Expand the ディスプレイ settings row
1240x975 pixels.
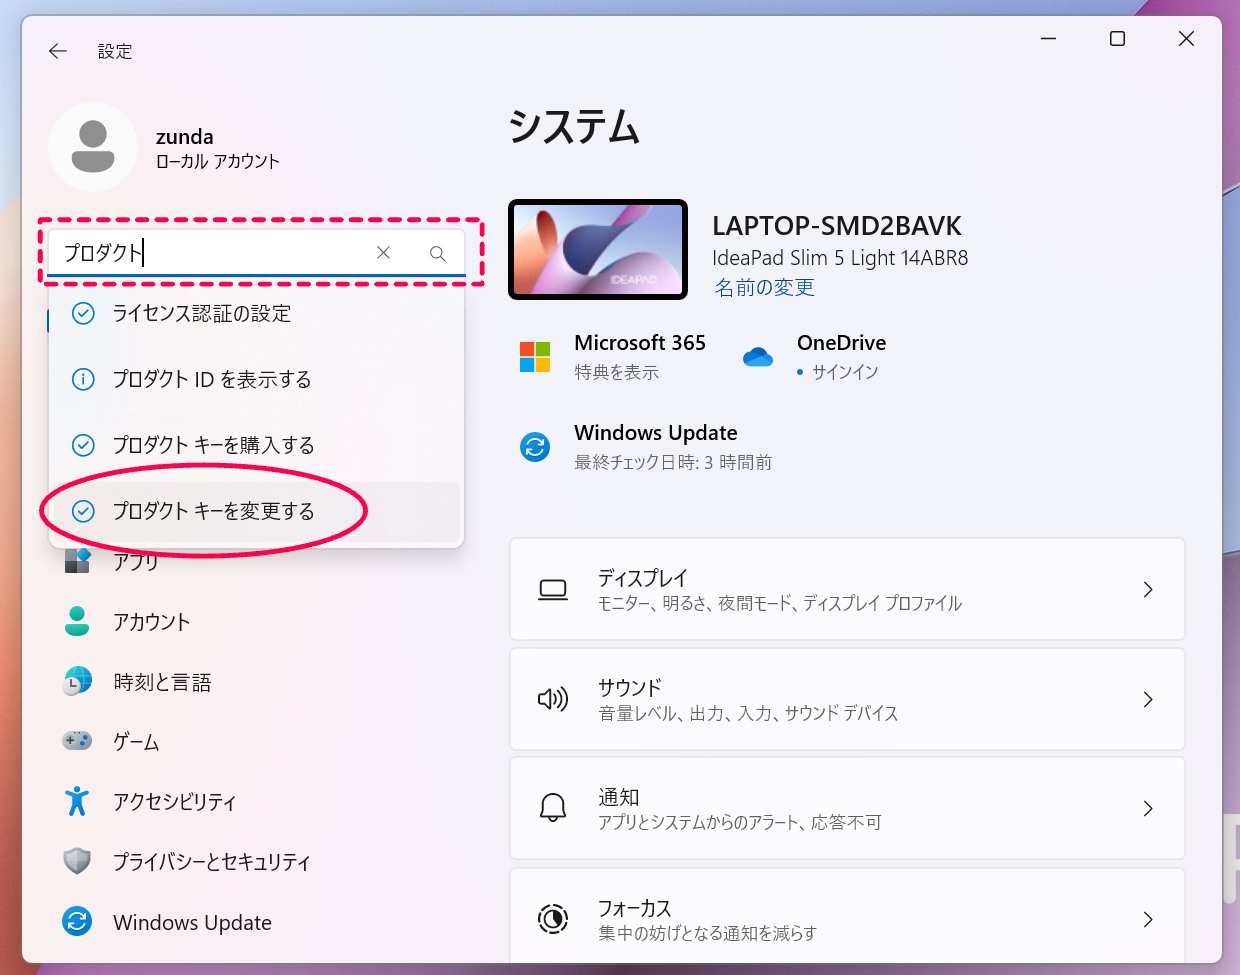[x=1147, y=589]
